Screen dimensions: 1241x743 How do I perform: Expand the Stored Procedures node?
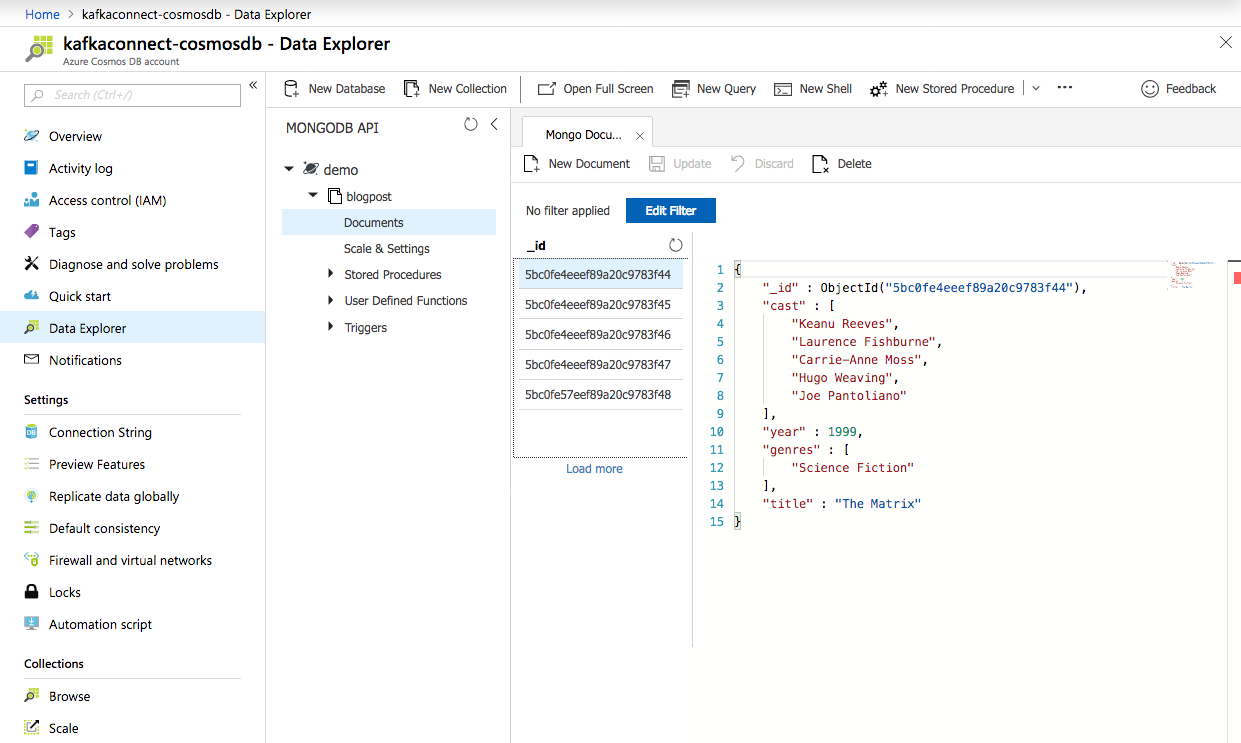[x=331, y=274]
